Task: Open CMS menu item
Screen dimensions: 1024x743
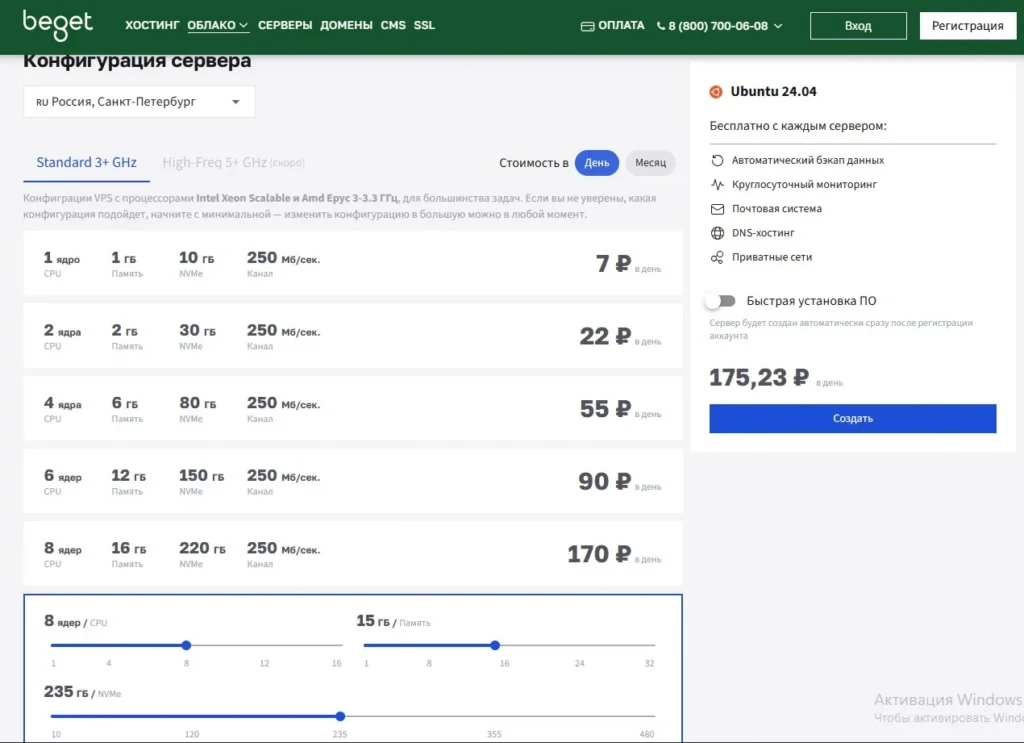Action: pos(393,25)
